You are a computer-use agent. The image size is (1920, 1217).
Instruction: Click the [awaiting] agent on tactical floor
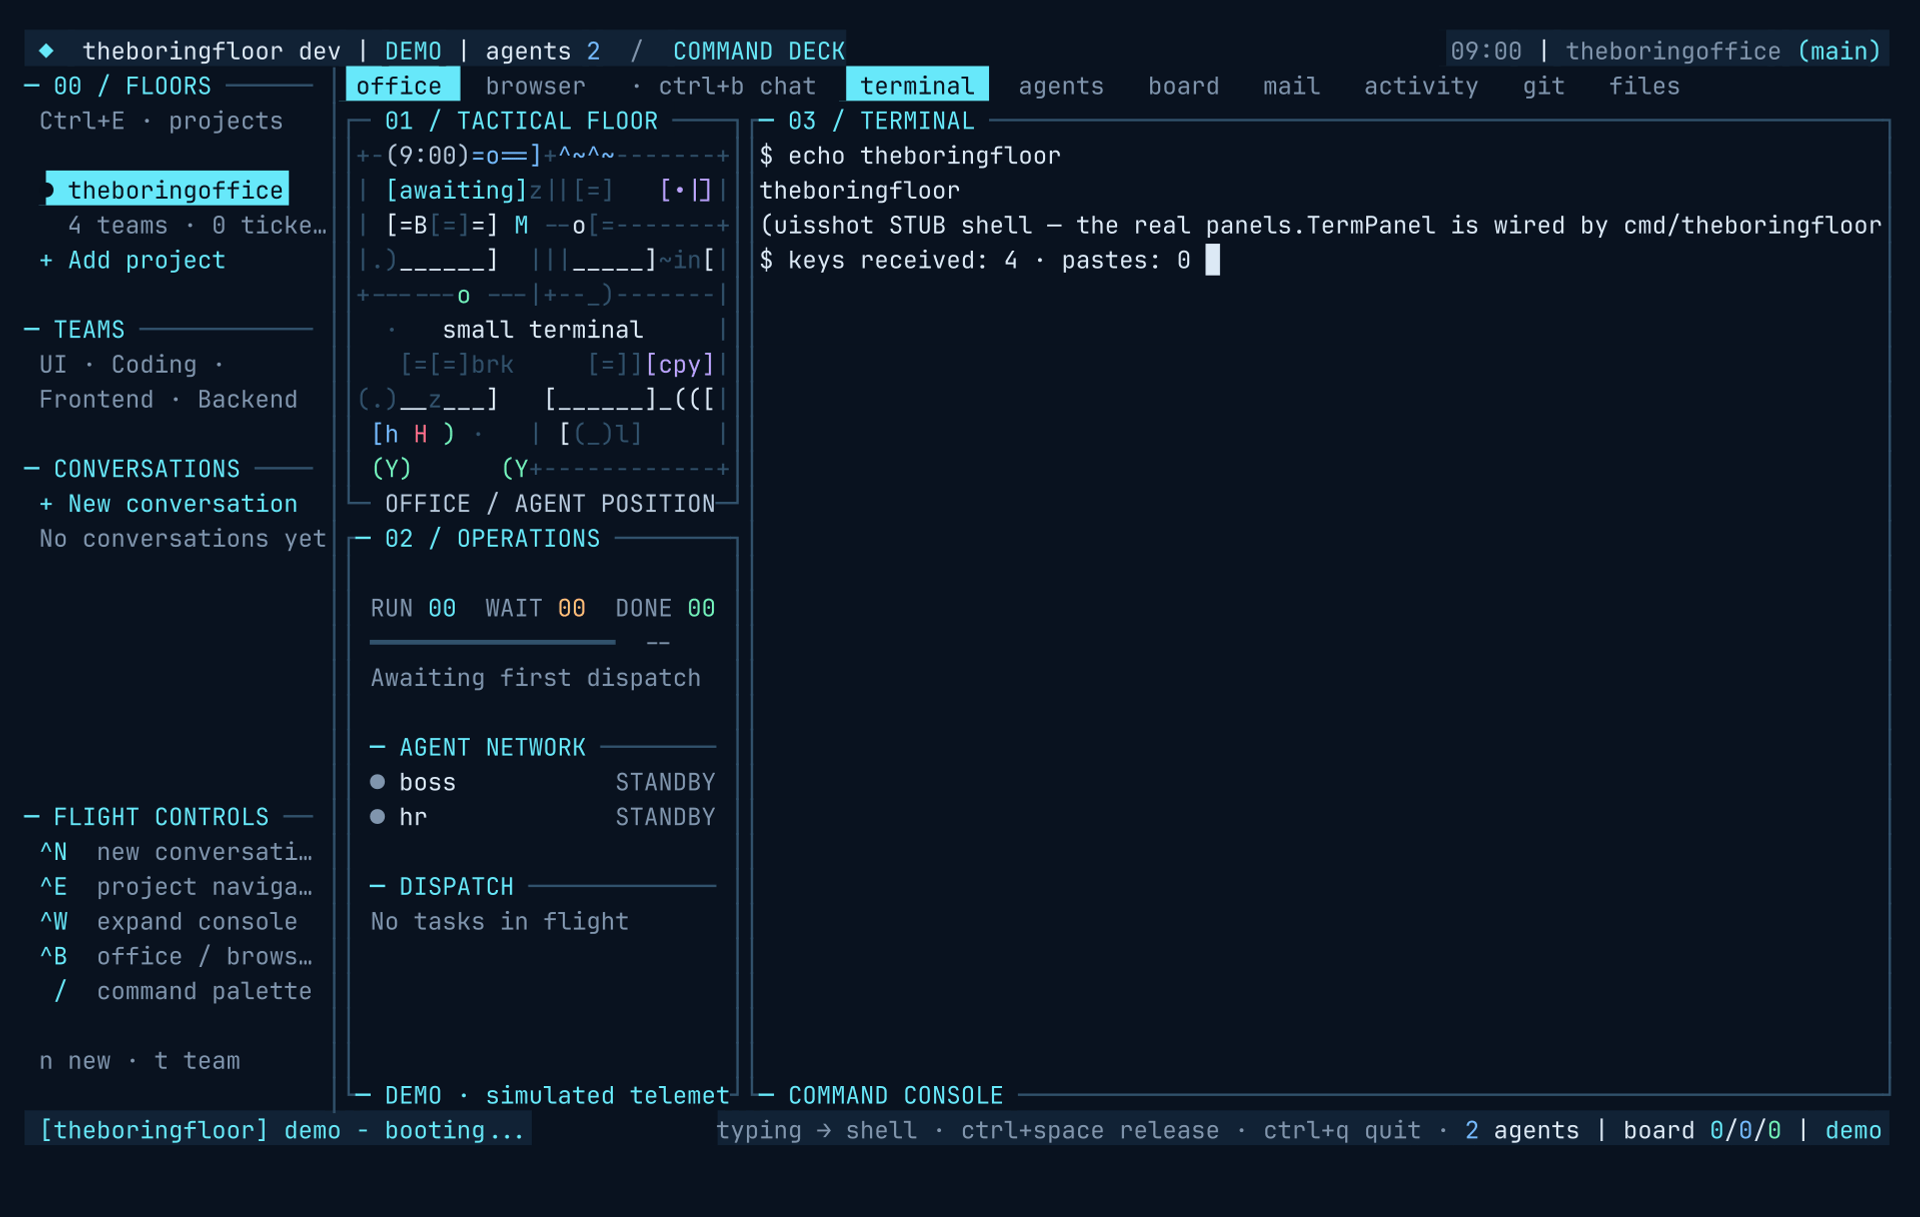[456, 190]
